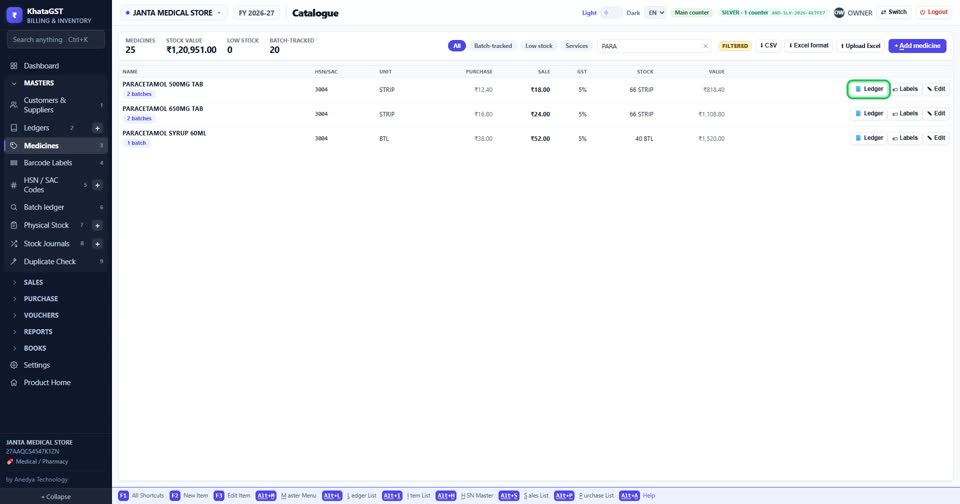Edit PARACETAMOL SYRUP 60ML item

[x=936, y=138]
